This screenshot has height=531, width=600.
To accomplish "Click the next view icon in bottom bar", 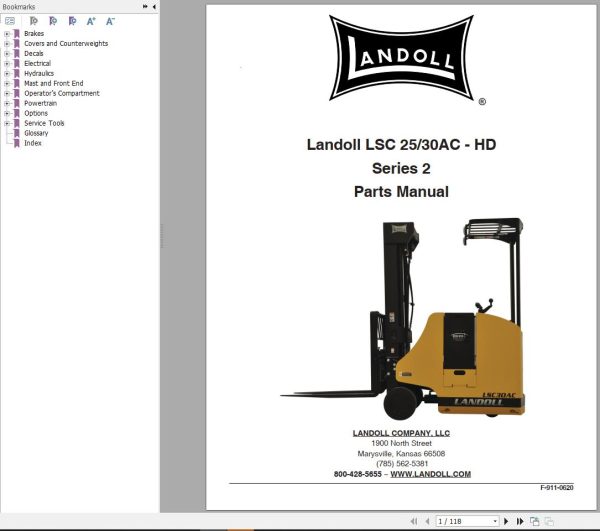I will pyautogui.click(x=549, y=521).
